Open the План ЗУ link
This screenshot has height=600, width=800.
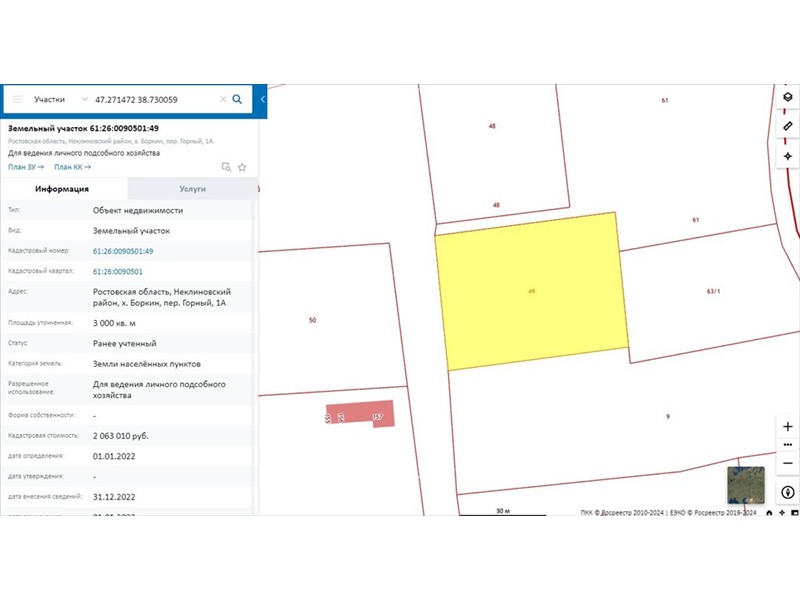point(25,167)
